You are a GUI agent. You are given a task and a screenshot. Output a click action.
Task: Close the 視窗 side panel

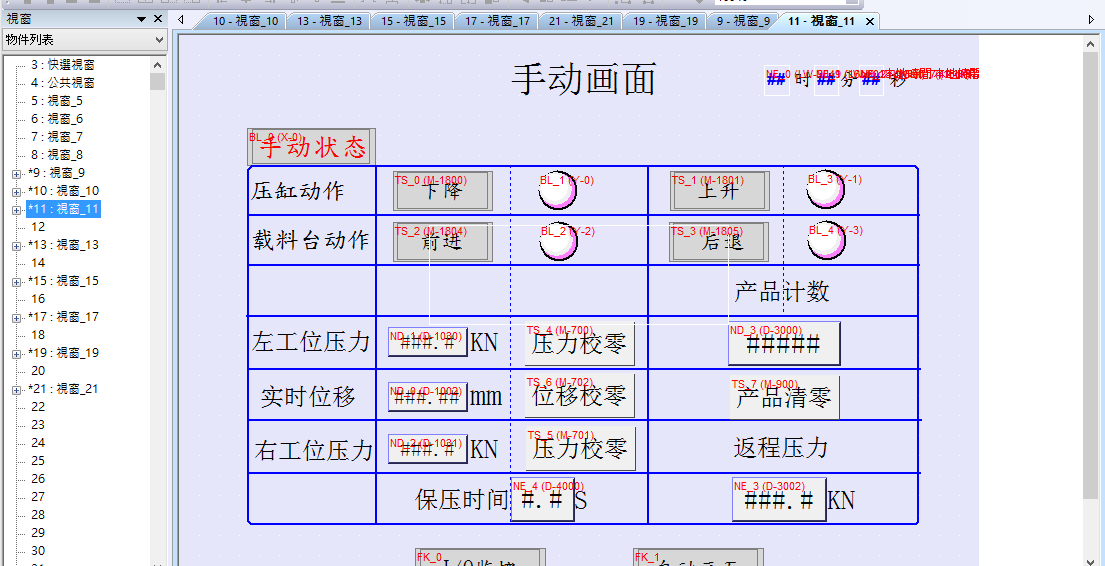(x=158, y=19)
